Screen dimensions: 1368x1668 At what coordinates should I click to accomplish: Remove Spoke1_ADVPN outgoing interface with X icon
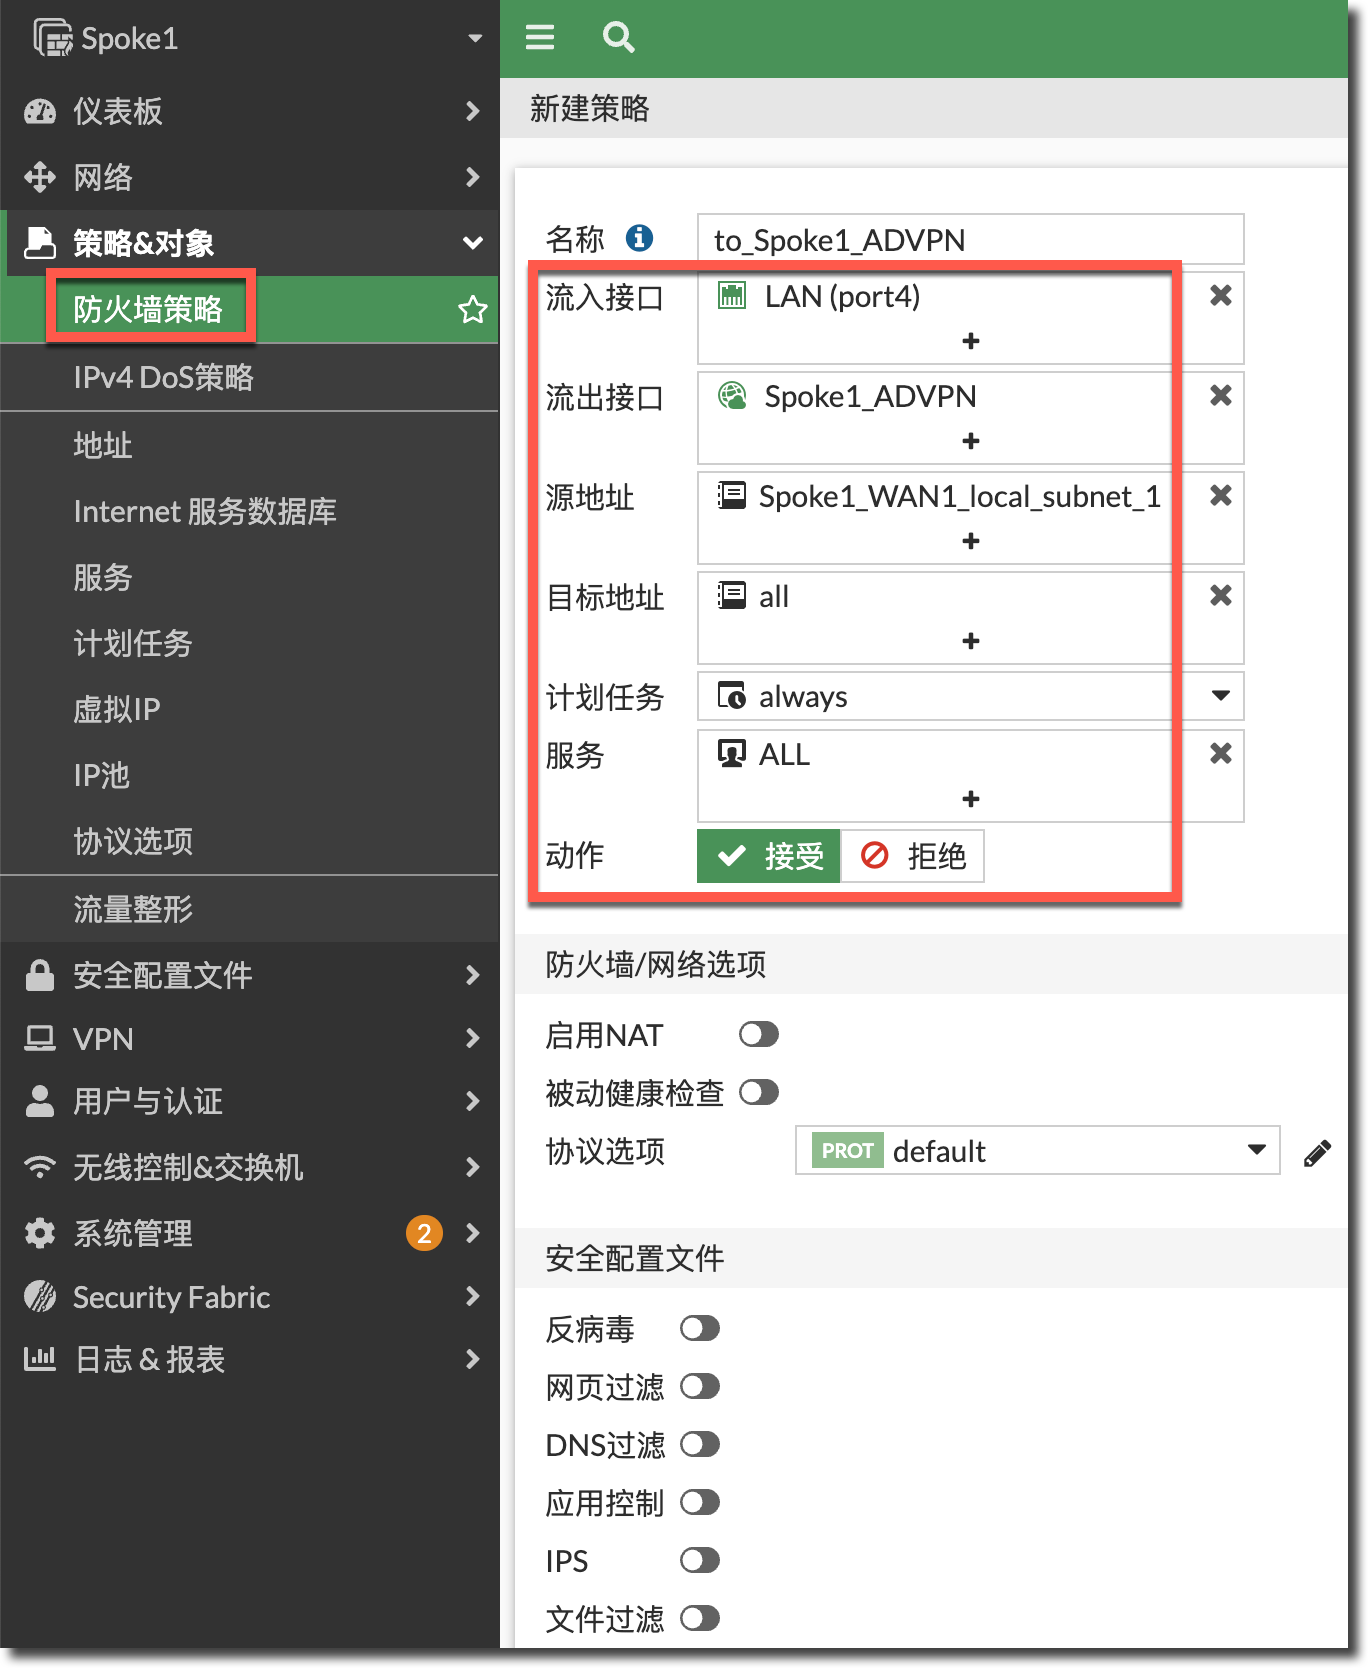click(1220, 396)
